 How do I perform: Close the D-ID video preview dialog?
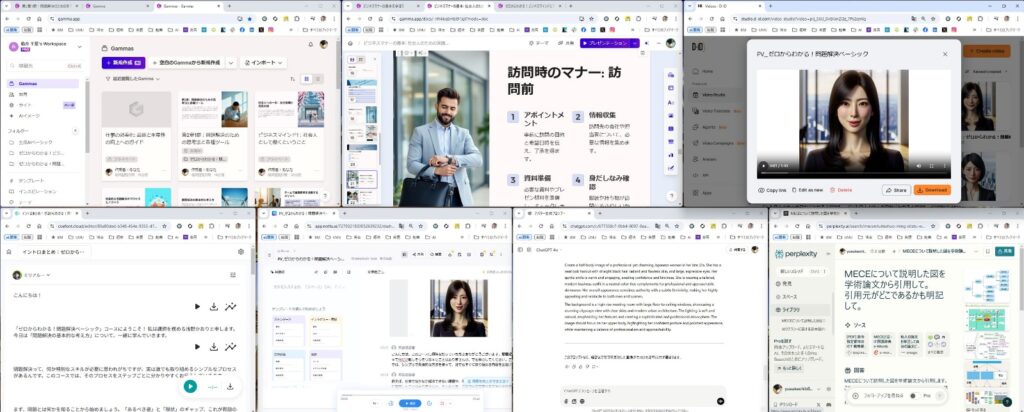(944, 54)
